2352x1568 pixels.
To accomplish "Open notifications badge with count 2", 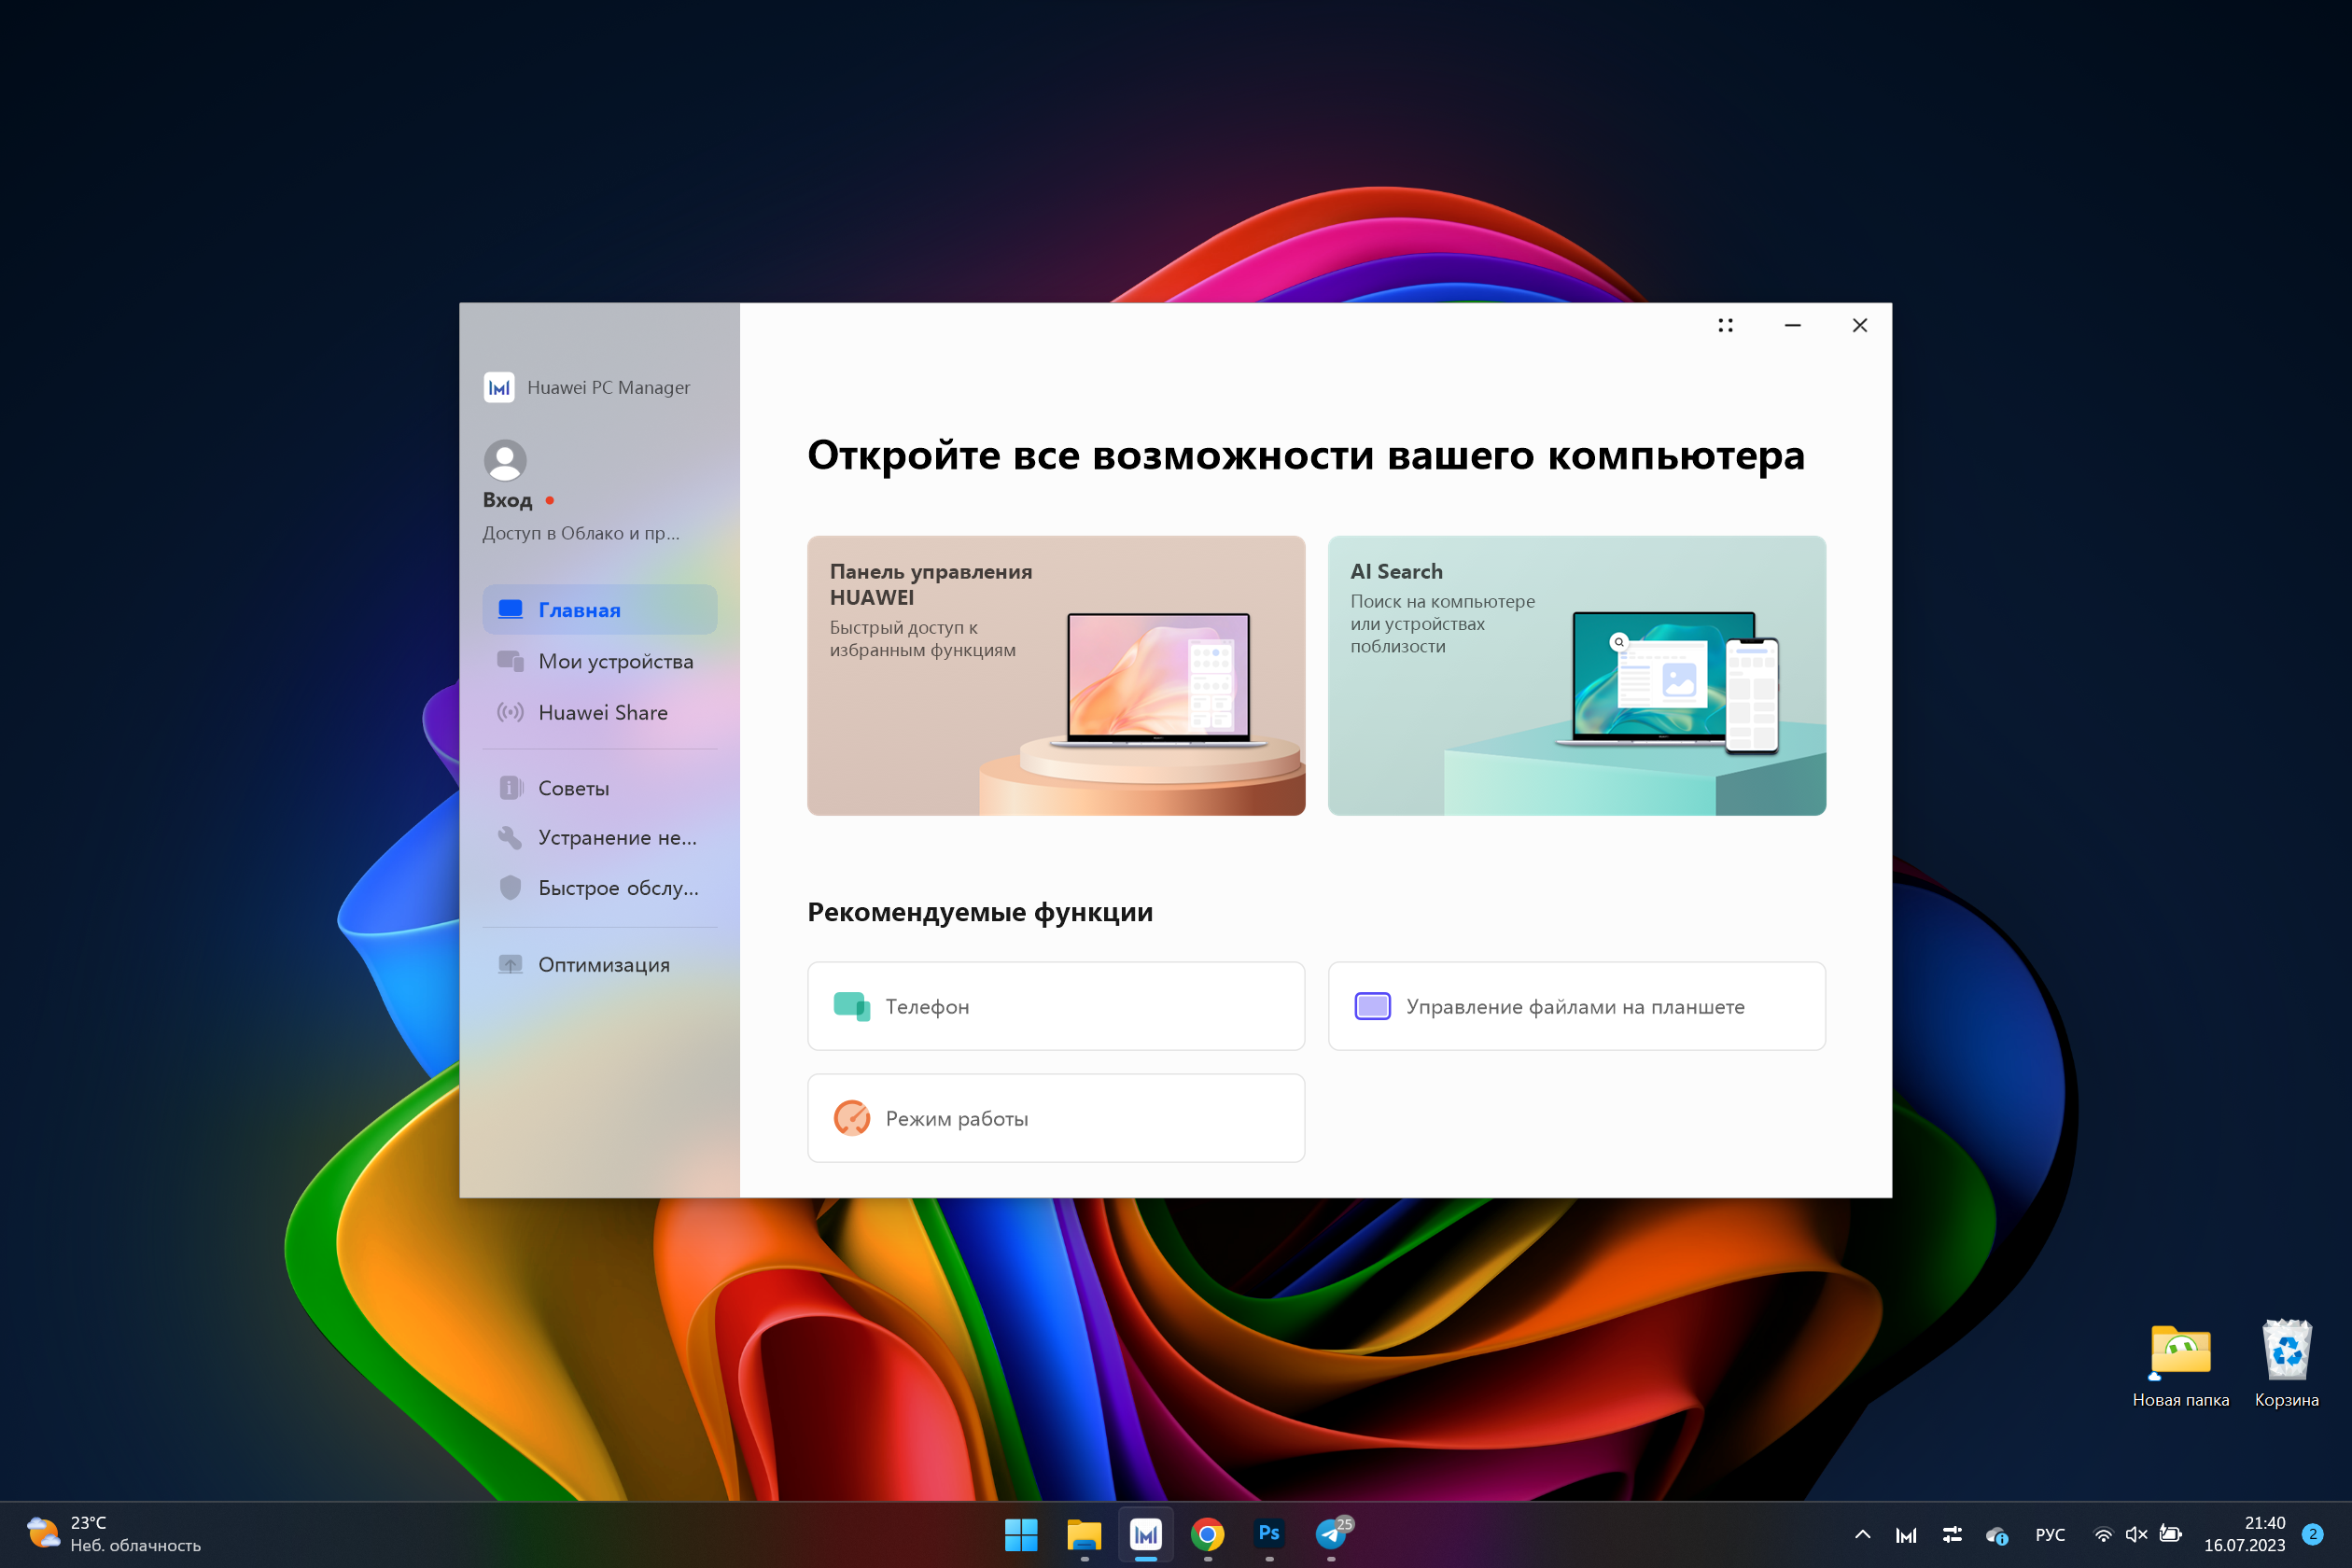I will (x=2313, y=1534).
